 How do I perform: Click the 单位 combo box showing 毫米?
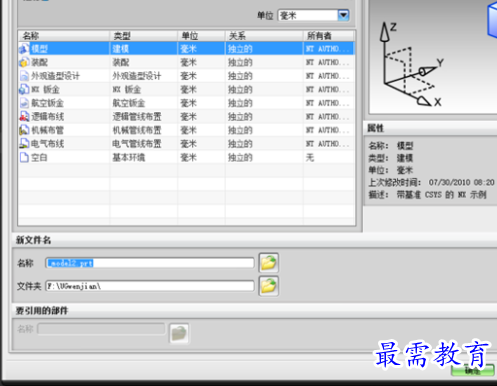(x=313, y=15)
